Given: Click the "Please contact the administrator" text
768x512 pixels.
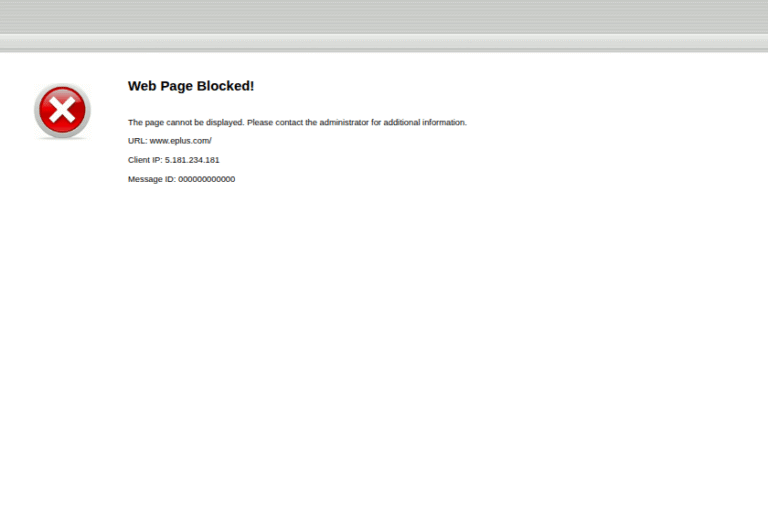Looking at the screenshot, I should 307,123.
